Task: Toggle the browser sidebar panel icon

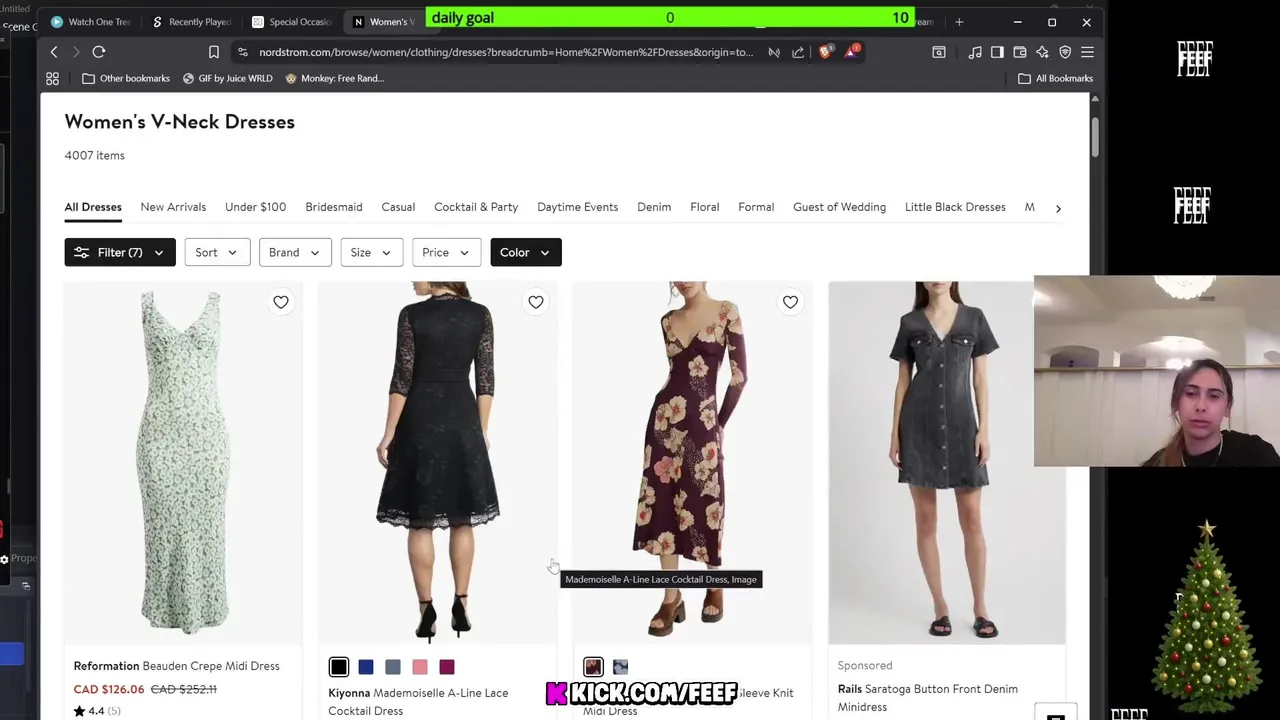Action: tap(997, 52)
